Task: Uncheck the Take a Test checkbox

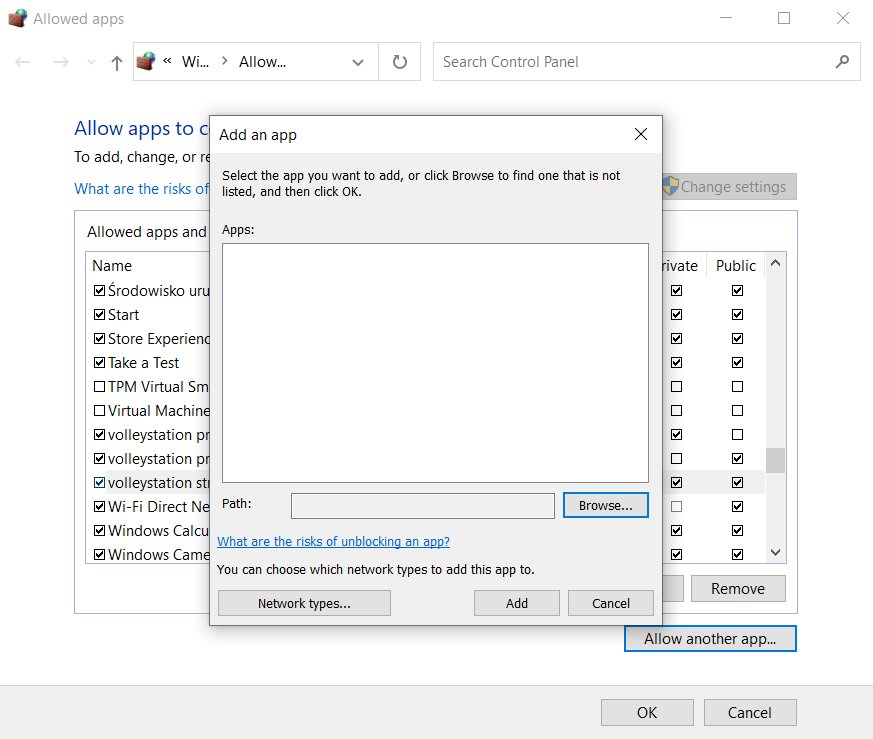Action: [99, 363]
